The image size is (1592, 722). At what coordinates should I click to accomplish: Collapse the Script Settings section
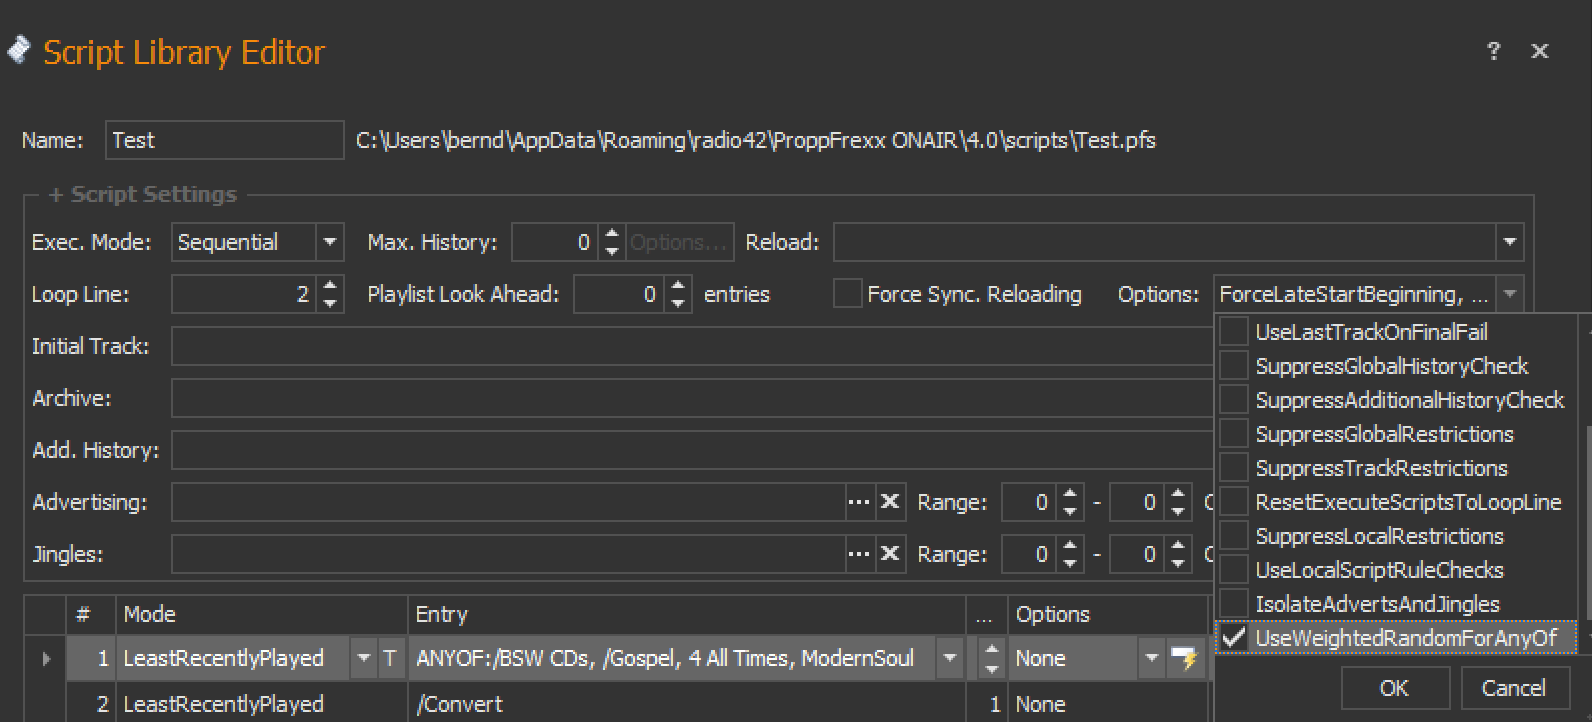(56, 194)
